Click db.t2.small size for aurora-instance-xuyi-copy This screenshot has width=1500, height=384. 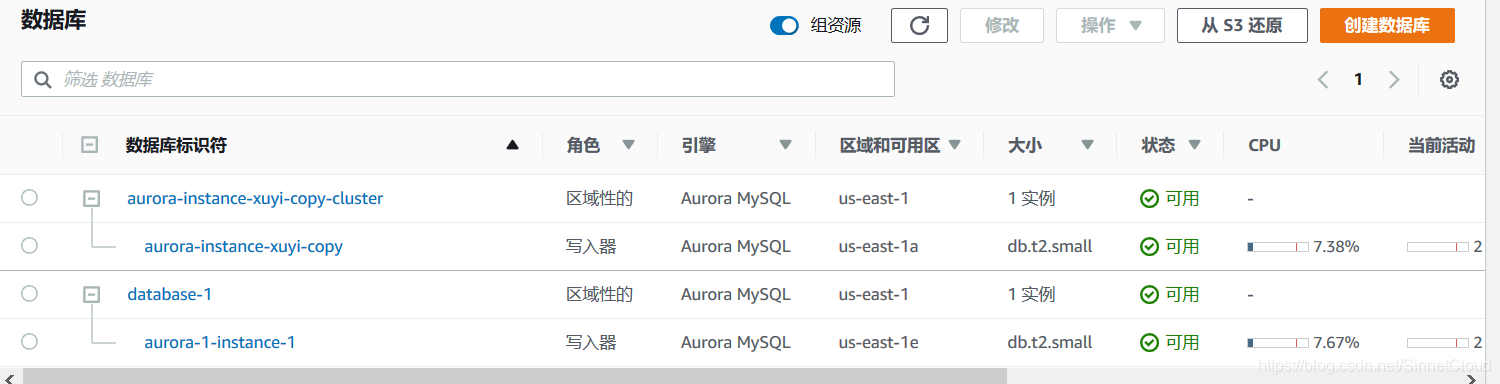click(1050, 246)
